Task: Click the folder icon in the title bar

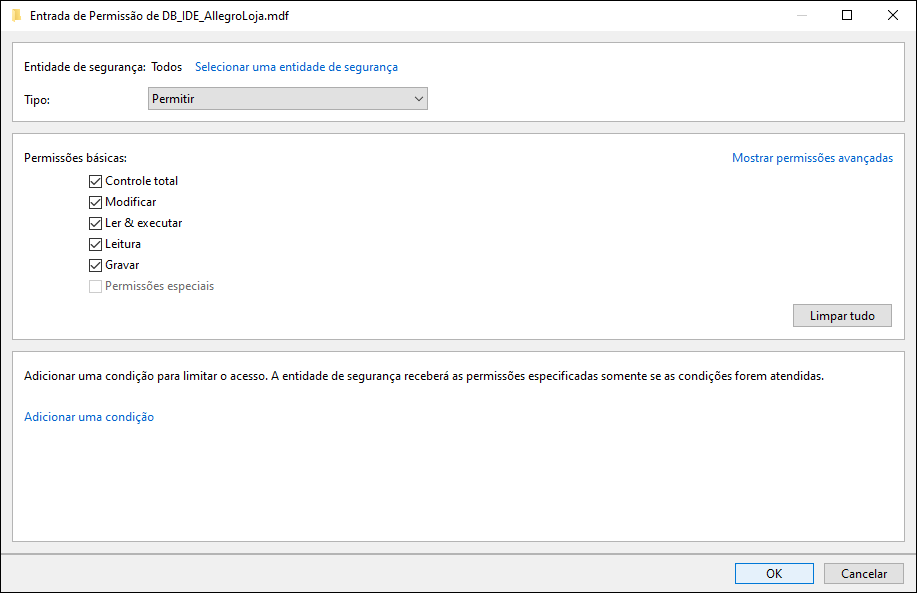Action: point(16,15)
